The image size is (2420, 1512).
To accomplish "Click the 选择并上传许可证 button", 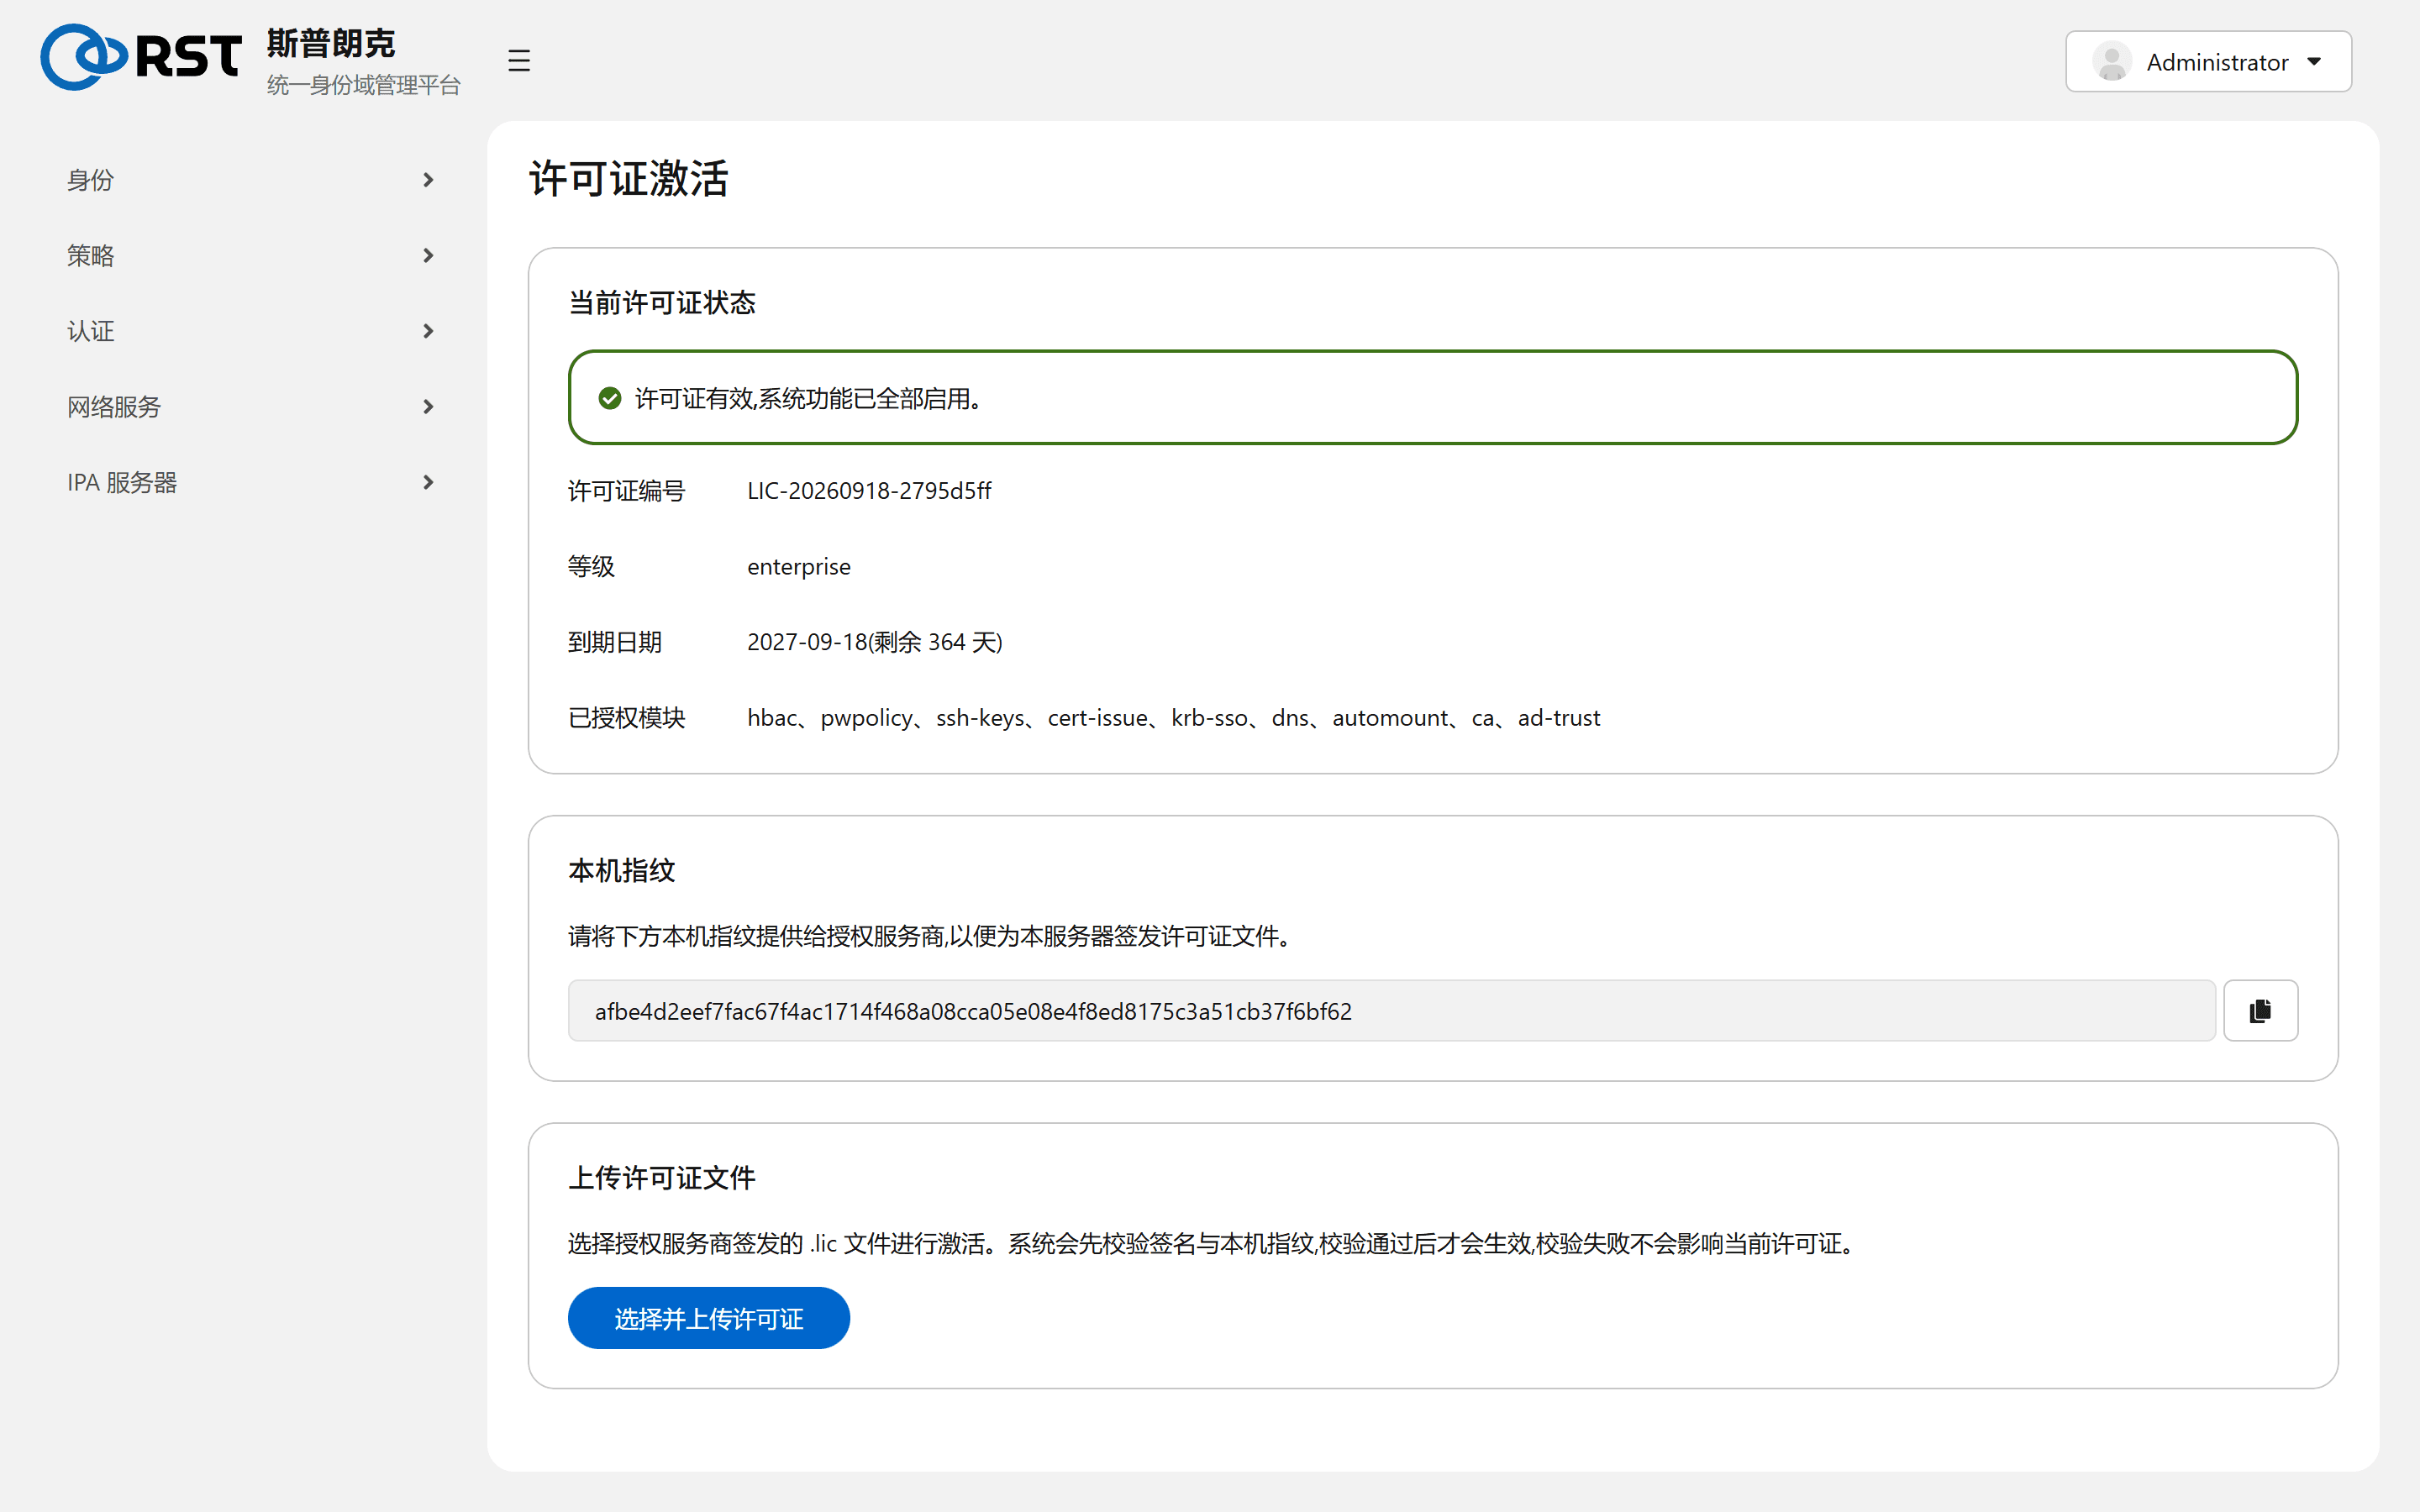I will (708, 1318).
